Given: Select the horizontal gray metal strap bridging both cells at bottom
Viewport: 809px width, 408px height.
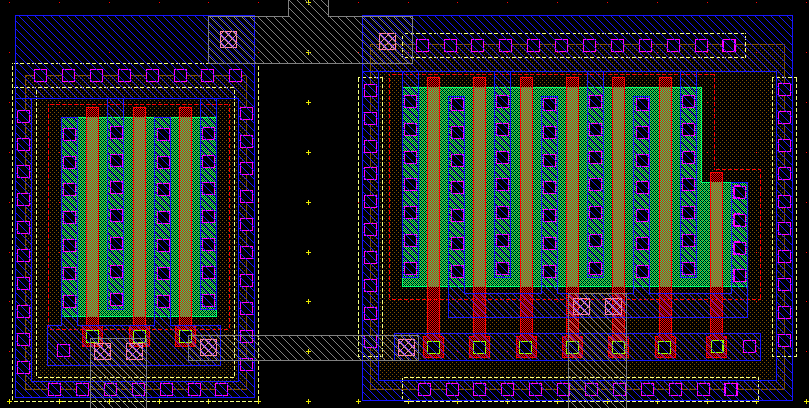Looking at the screenshot, I should (303, 348).
